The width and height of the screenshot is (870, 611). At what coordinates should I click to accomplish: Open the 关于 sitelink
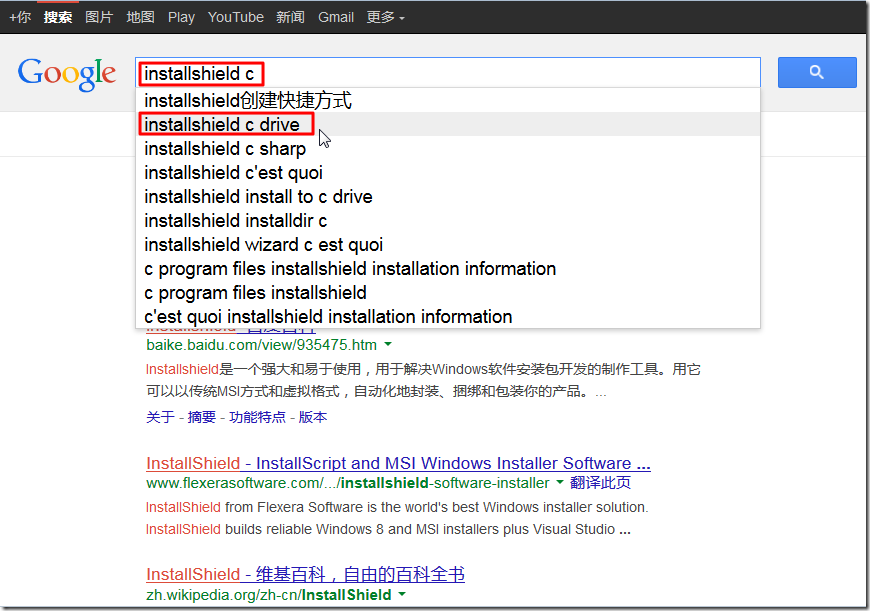pyautogui.click(x=160, y=417)
